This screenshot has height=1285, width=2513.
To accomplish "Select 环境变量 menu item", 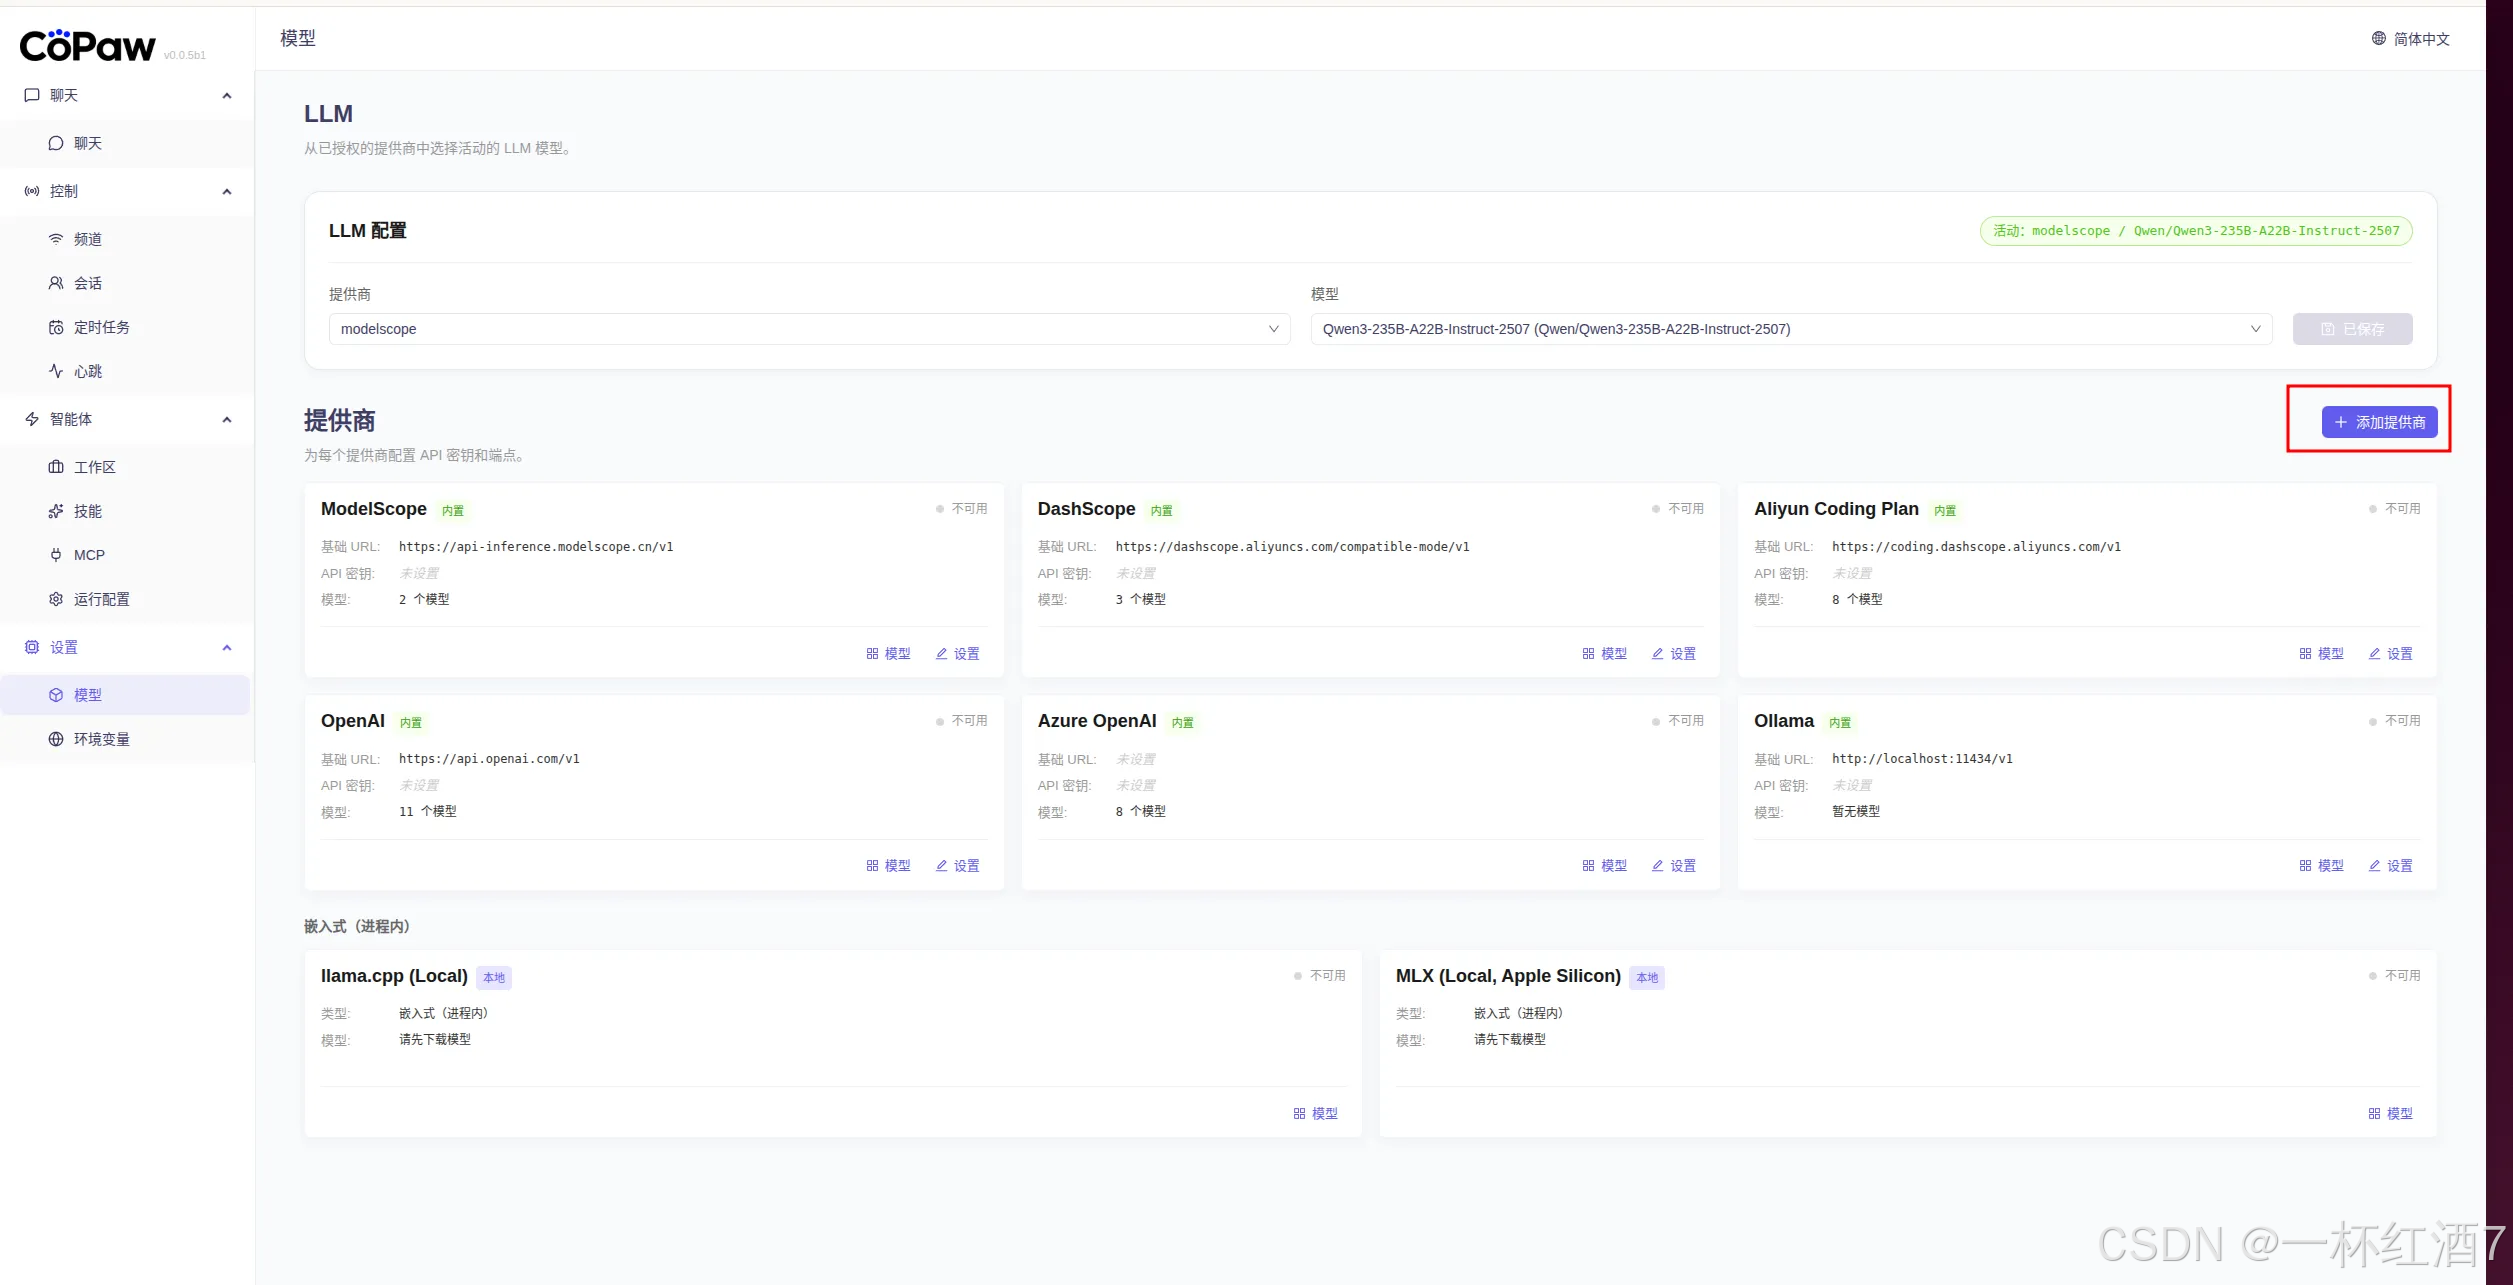I will point(101,739).
